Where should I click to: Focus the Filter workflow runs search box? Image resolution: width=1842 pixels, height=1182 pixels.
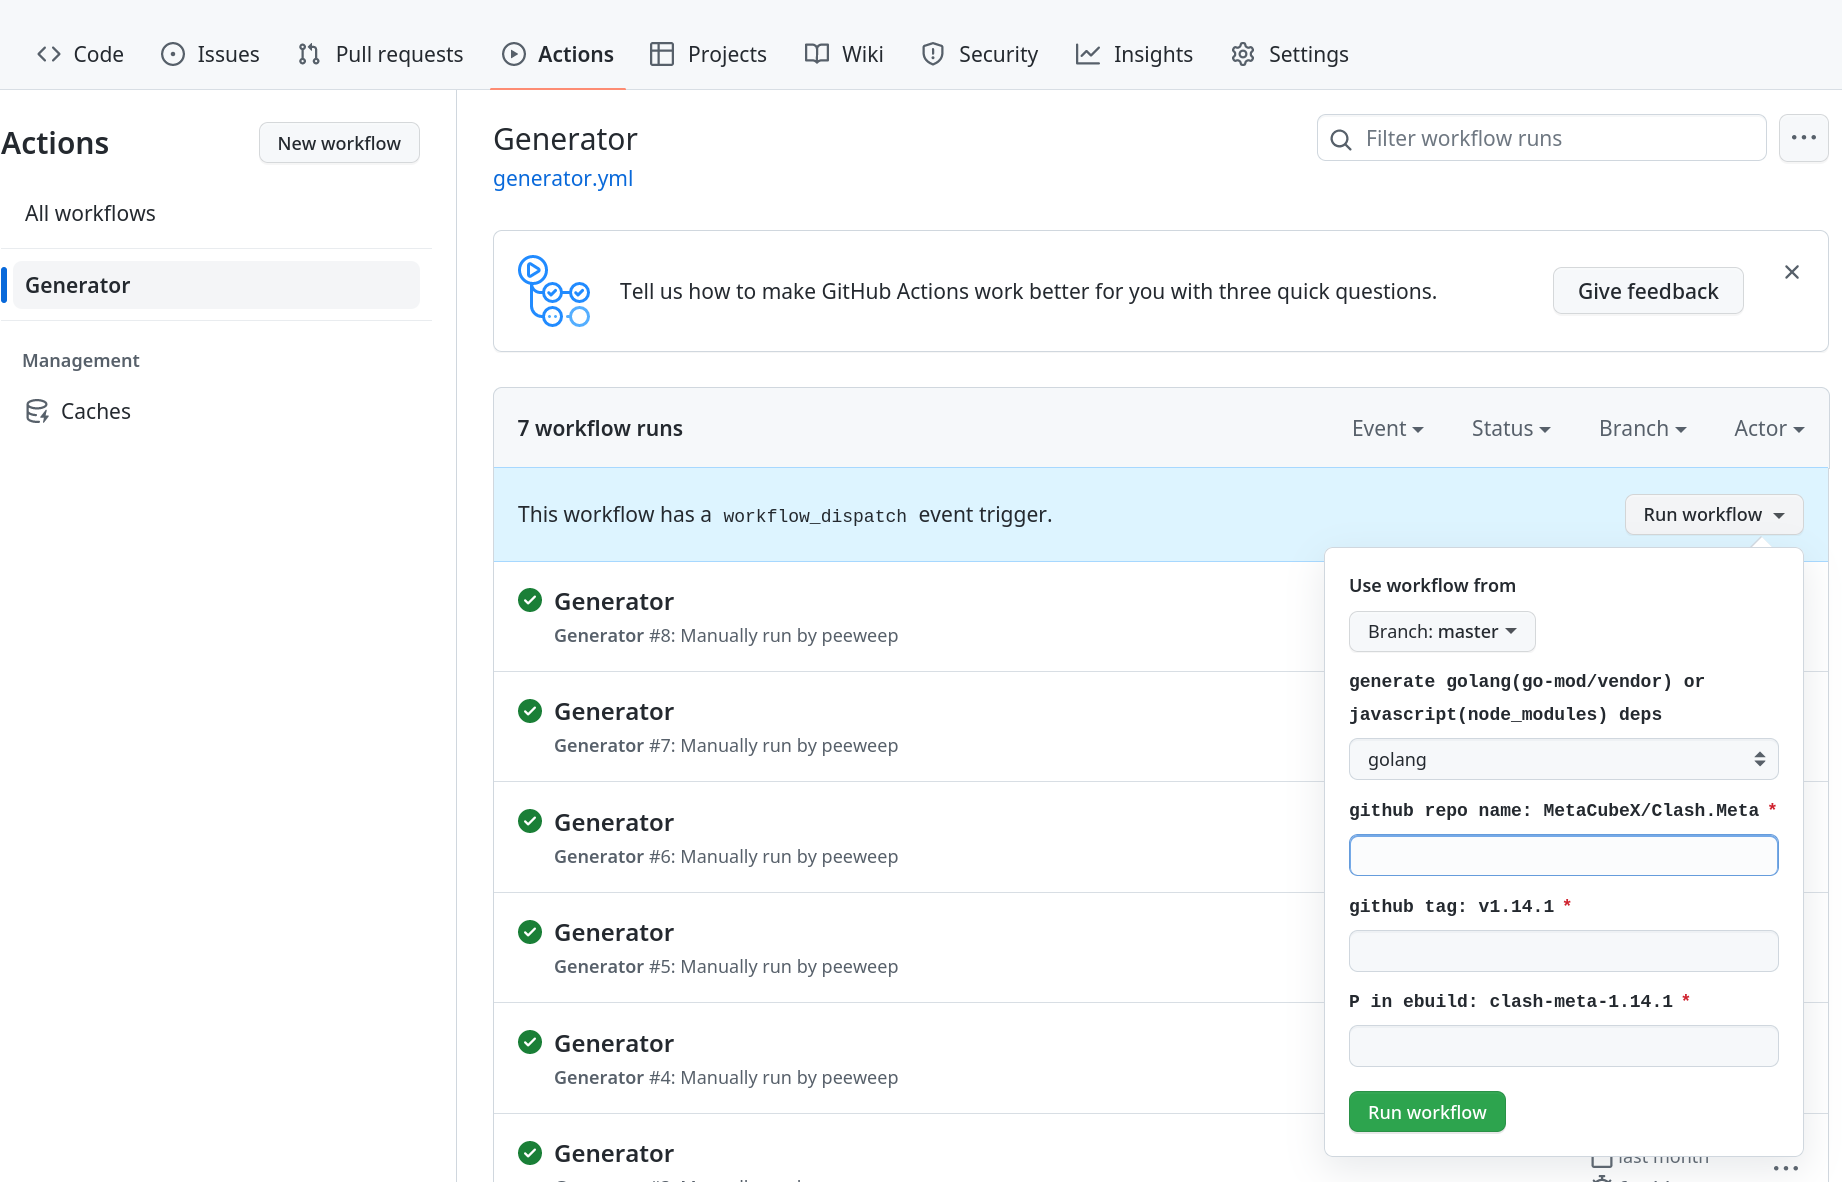[x=1541, y=138]
